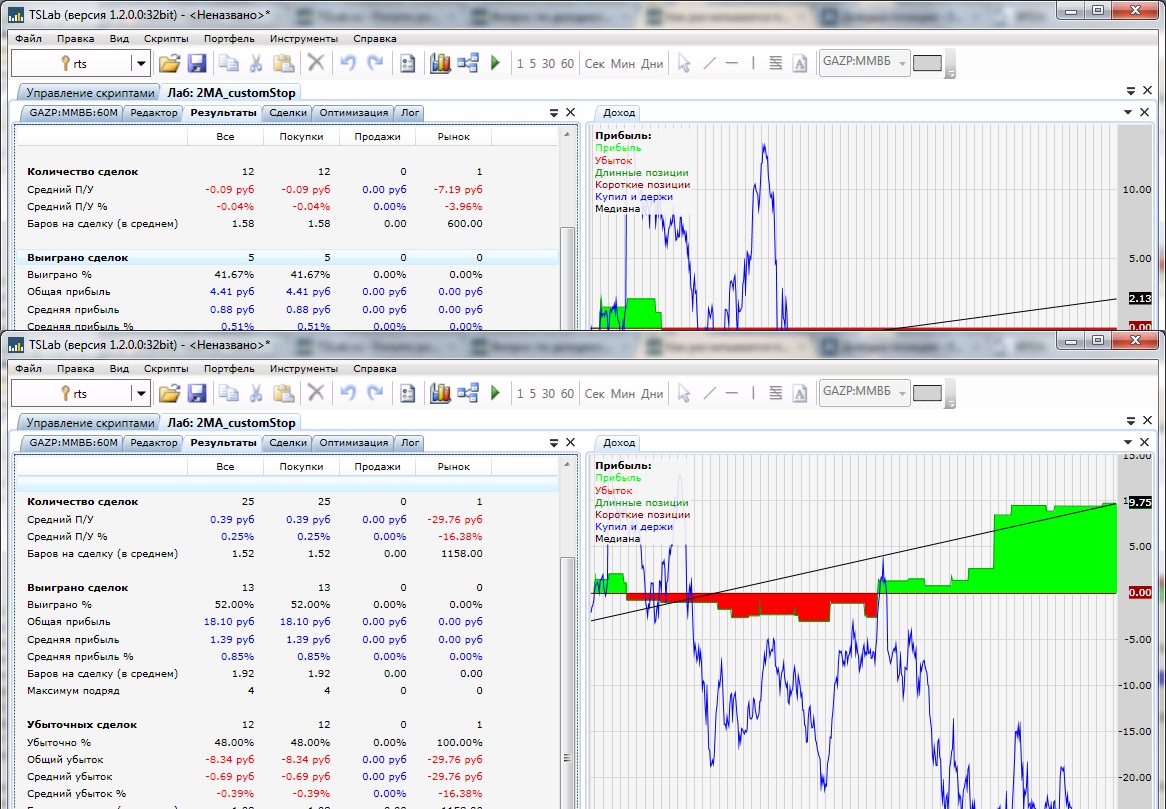Open the Сделки tab in upper window
This screenshot has width=1166, height=809.
(x=288, y=113)
